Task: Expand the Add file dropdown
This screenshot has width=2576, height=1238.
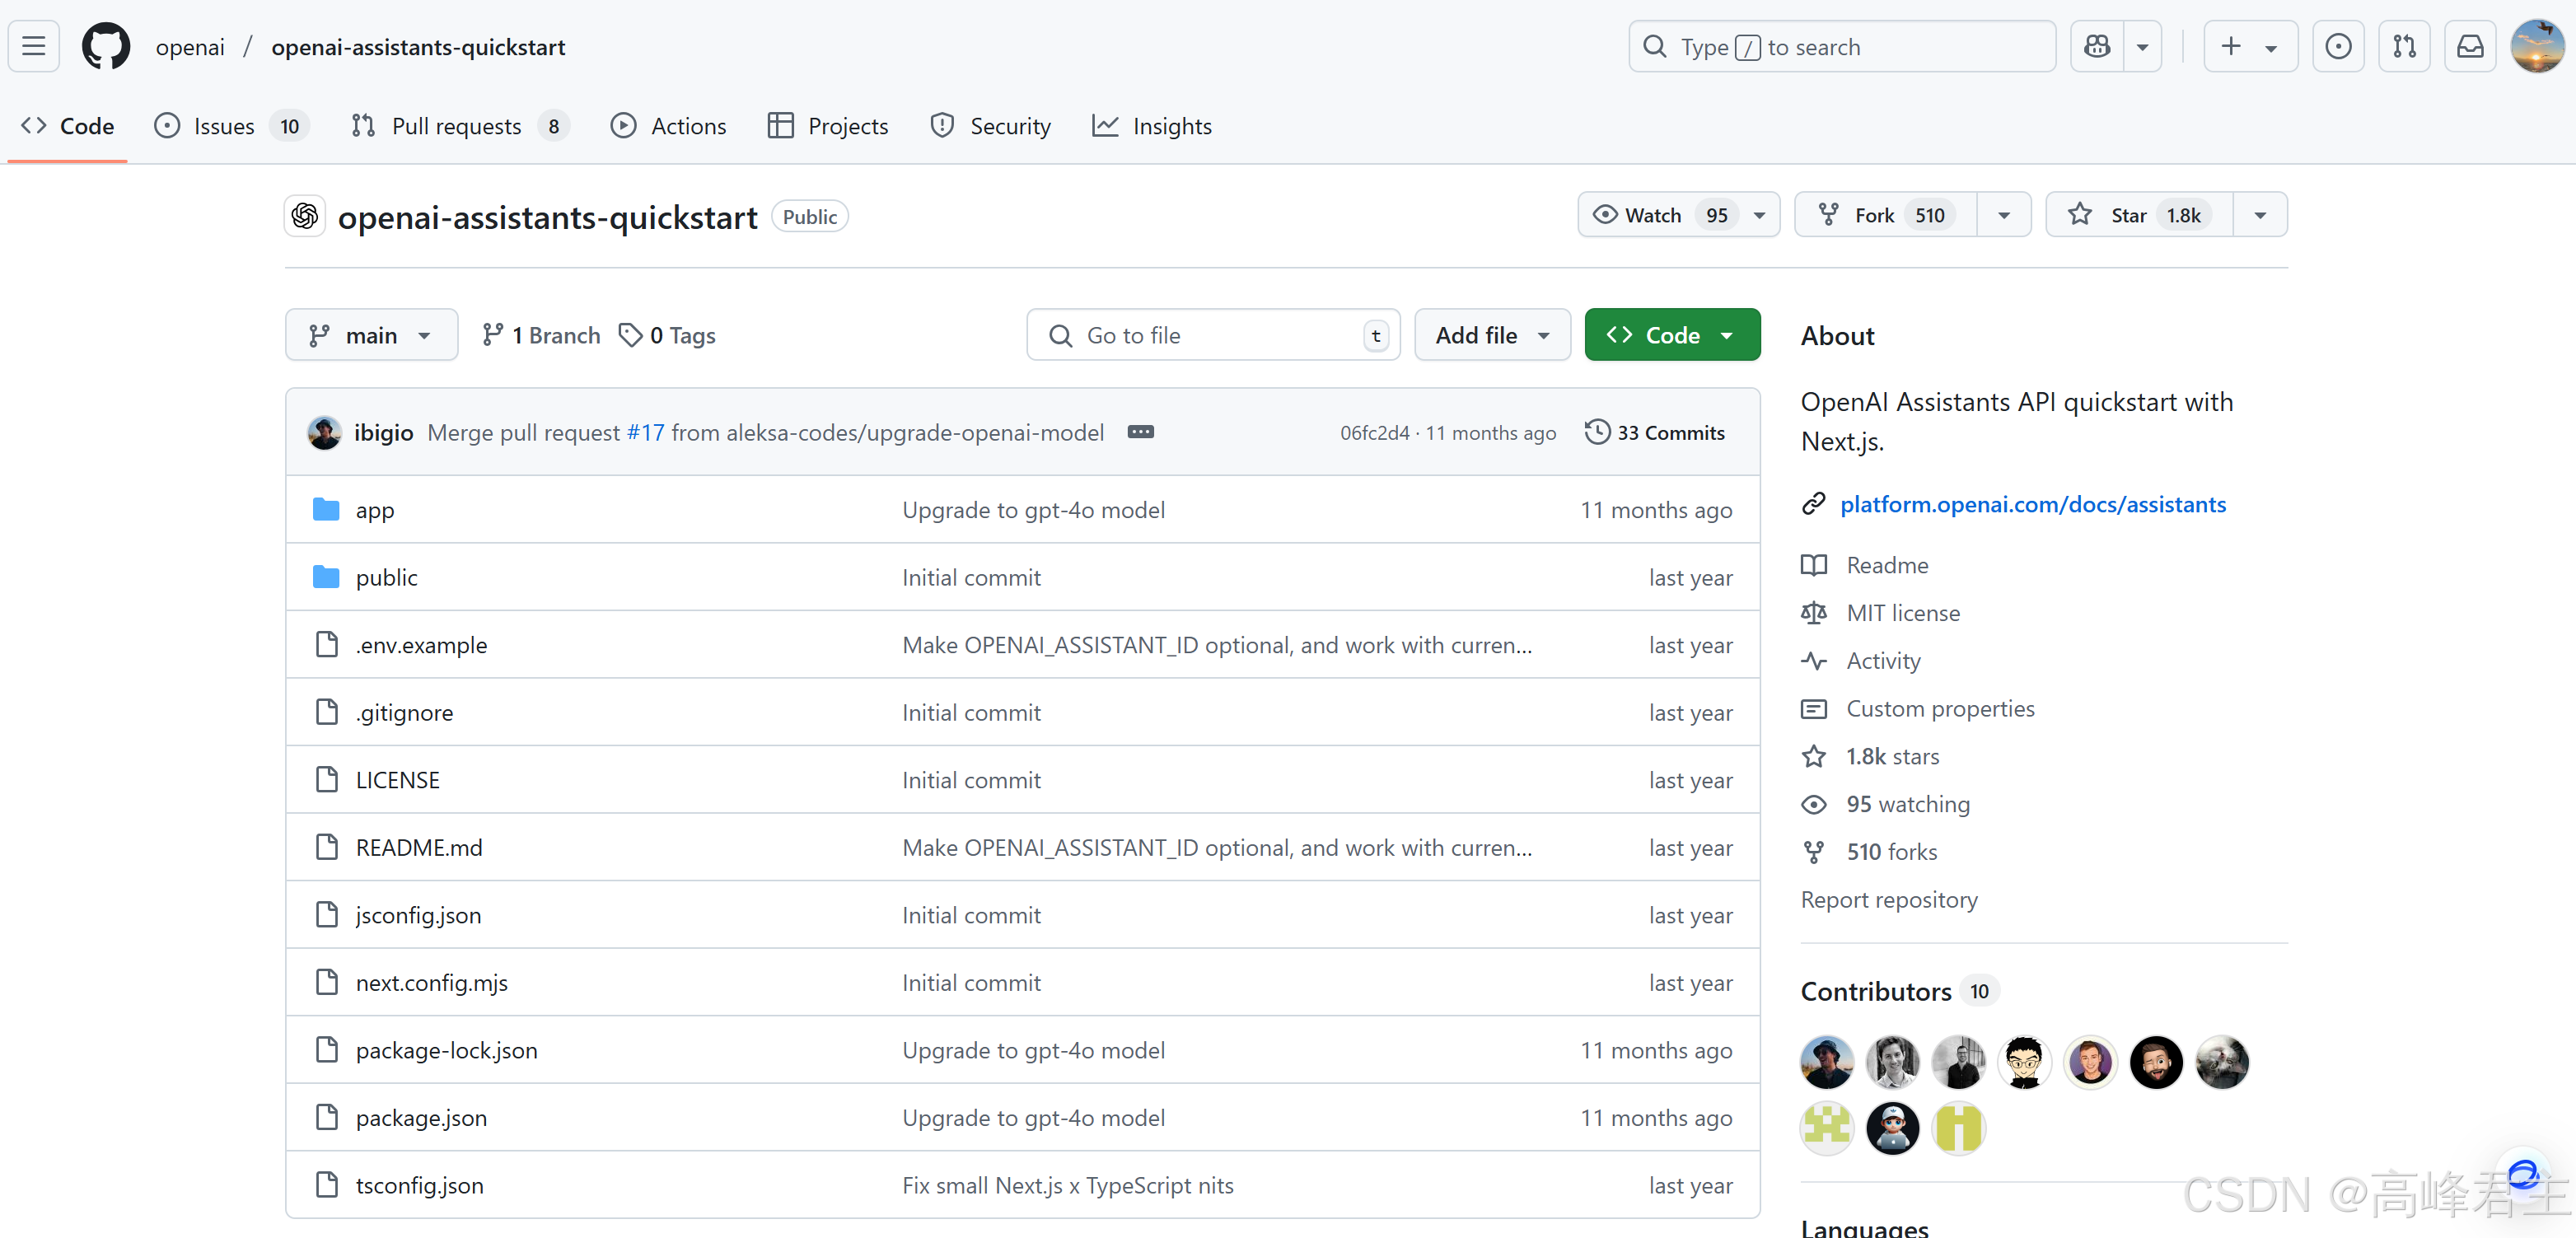Action: pos(1491,335)
